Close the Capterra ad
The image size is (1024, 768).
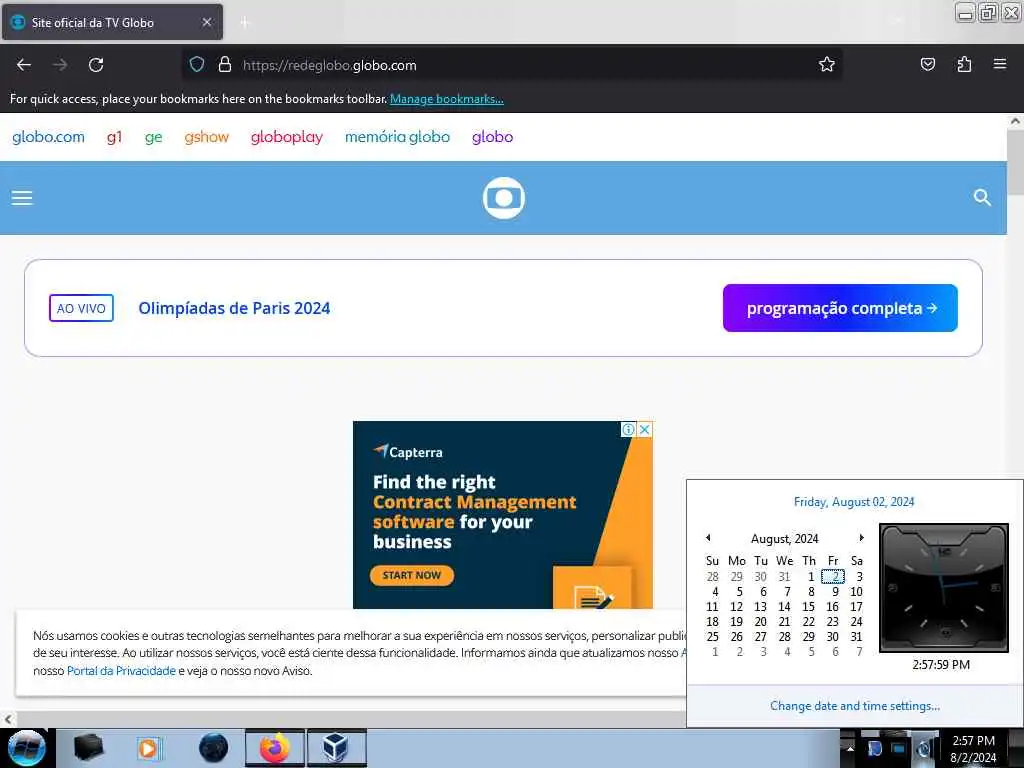pos(645,429)
